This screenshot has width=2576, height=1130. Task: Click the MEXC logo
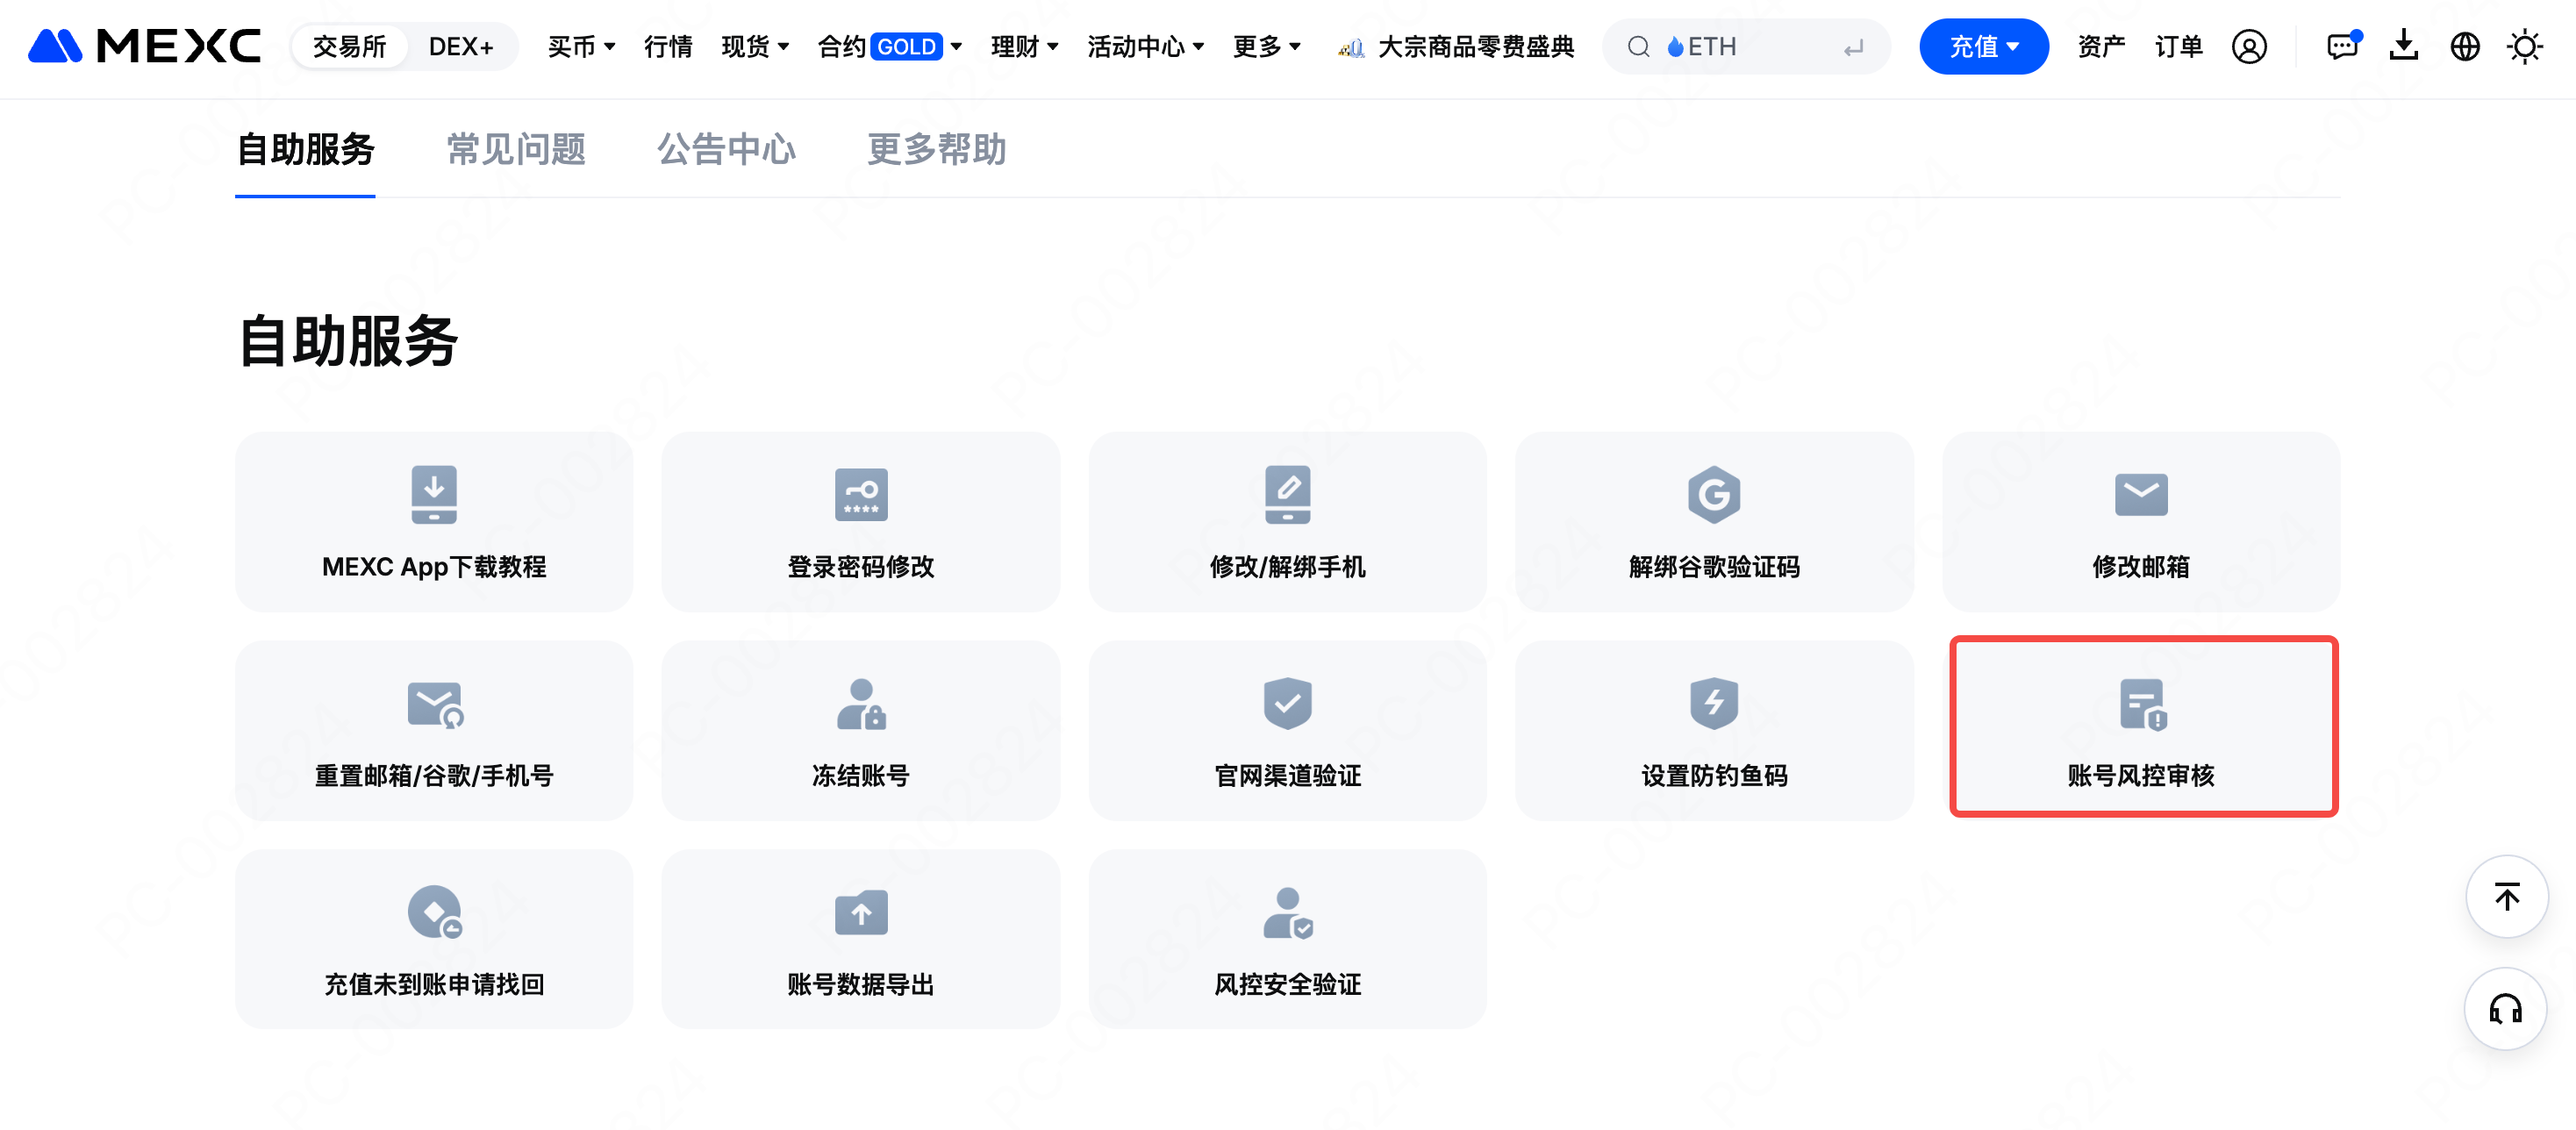coord(145,47)
